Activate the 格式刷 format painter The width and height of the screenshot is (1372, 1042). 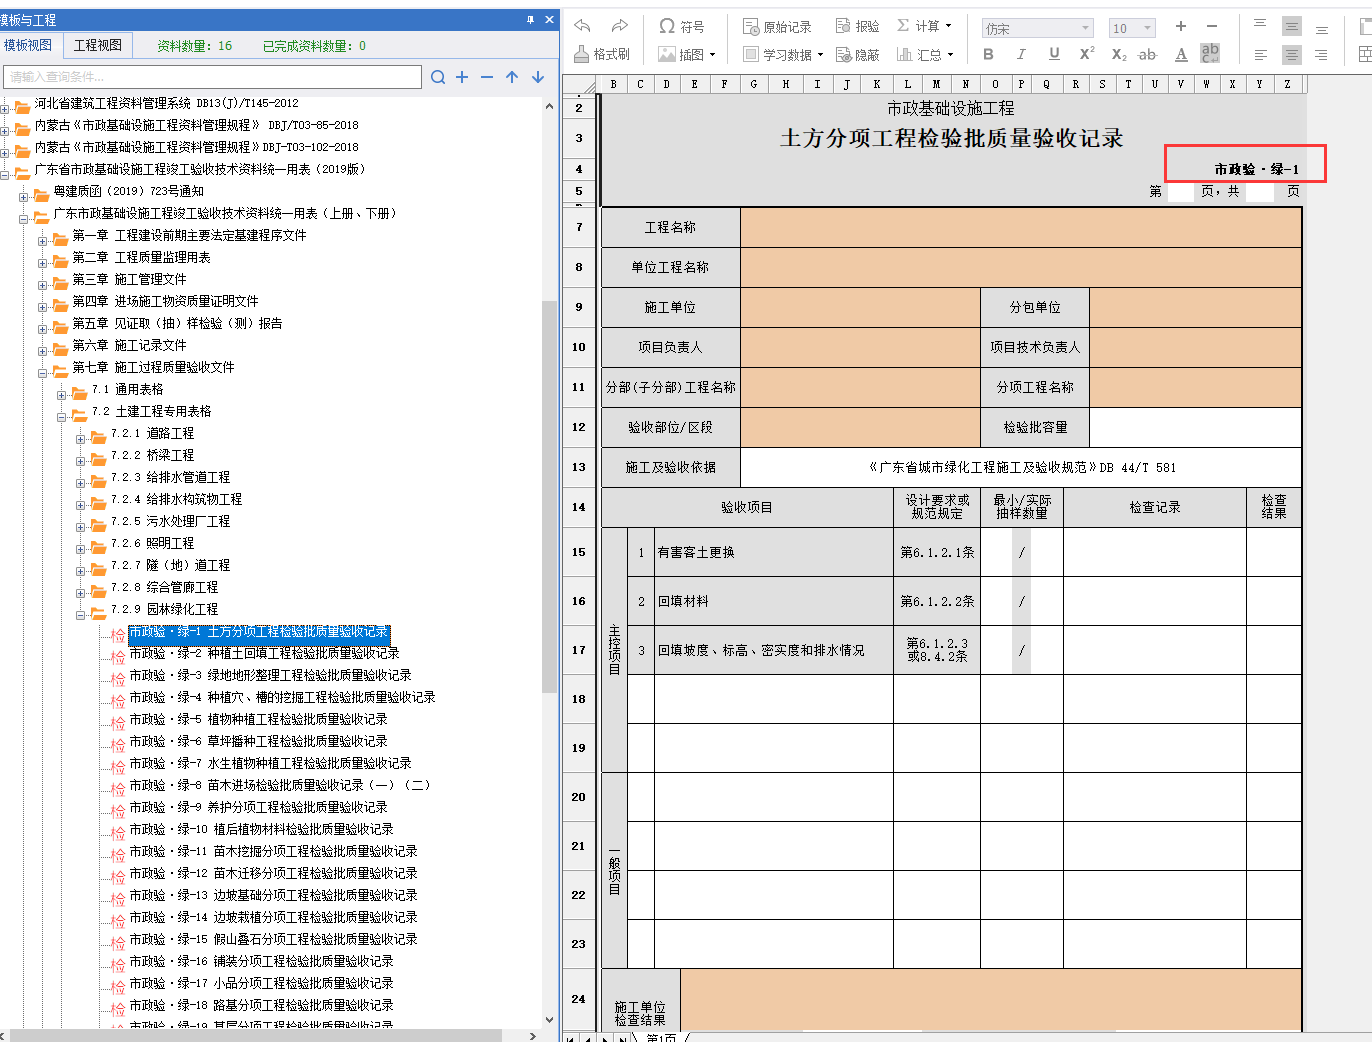pos(602,54)
